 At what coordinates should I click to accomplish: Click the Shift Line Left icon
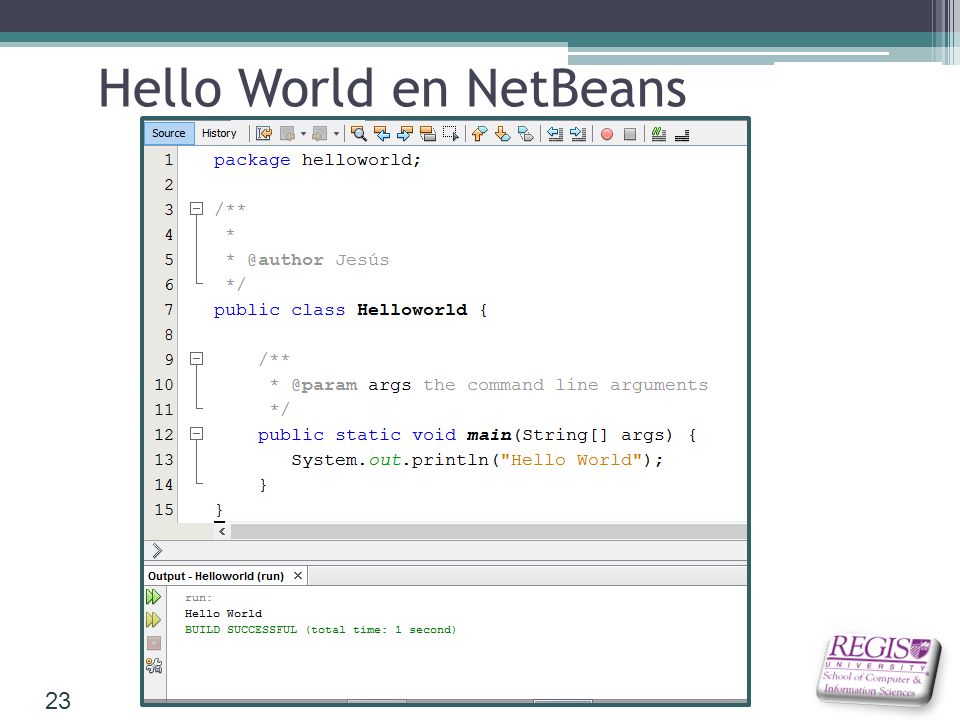tap(555, 133)
